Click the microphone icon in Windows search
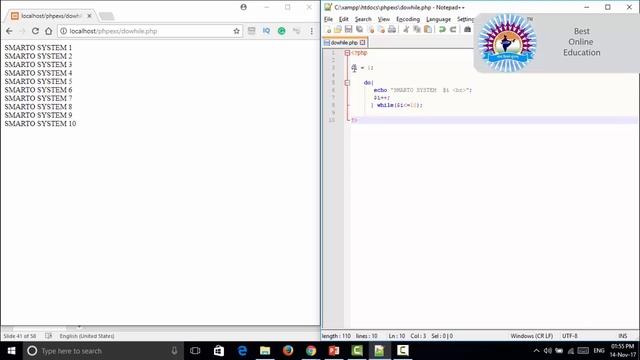The image size is (640, 360). point(174,351)
